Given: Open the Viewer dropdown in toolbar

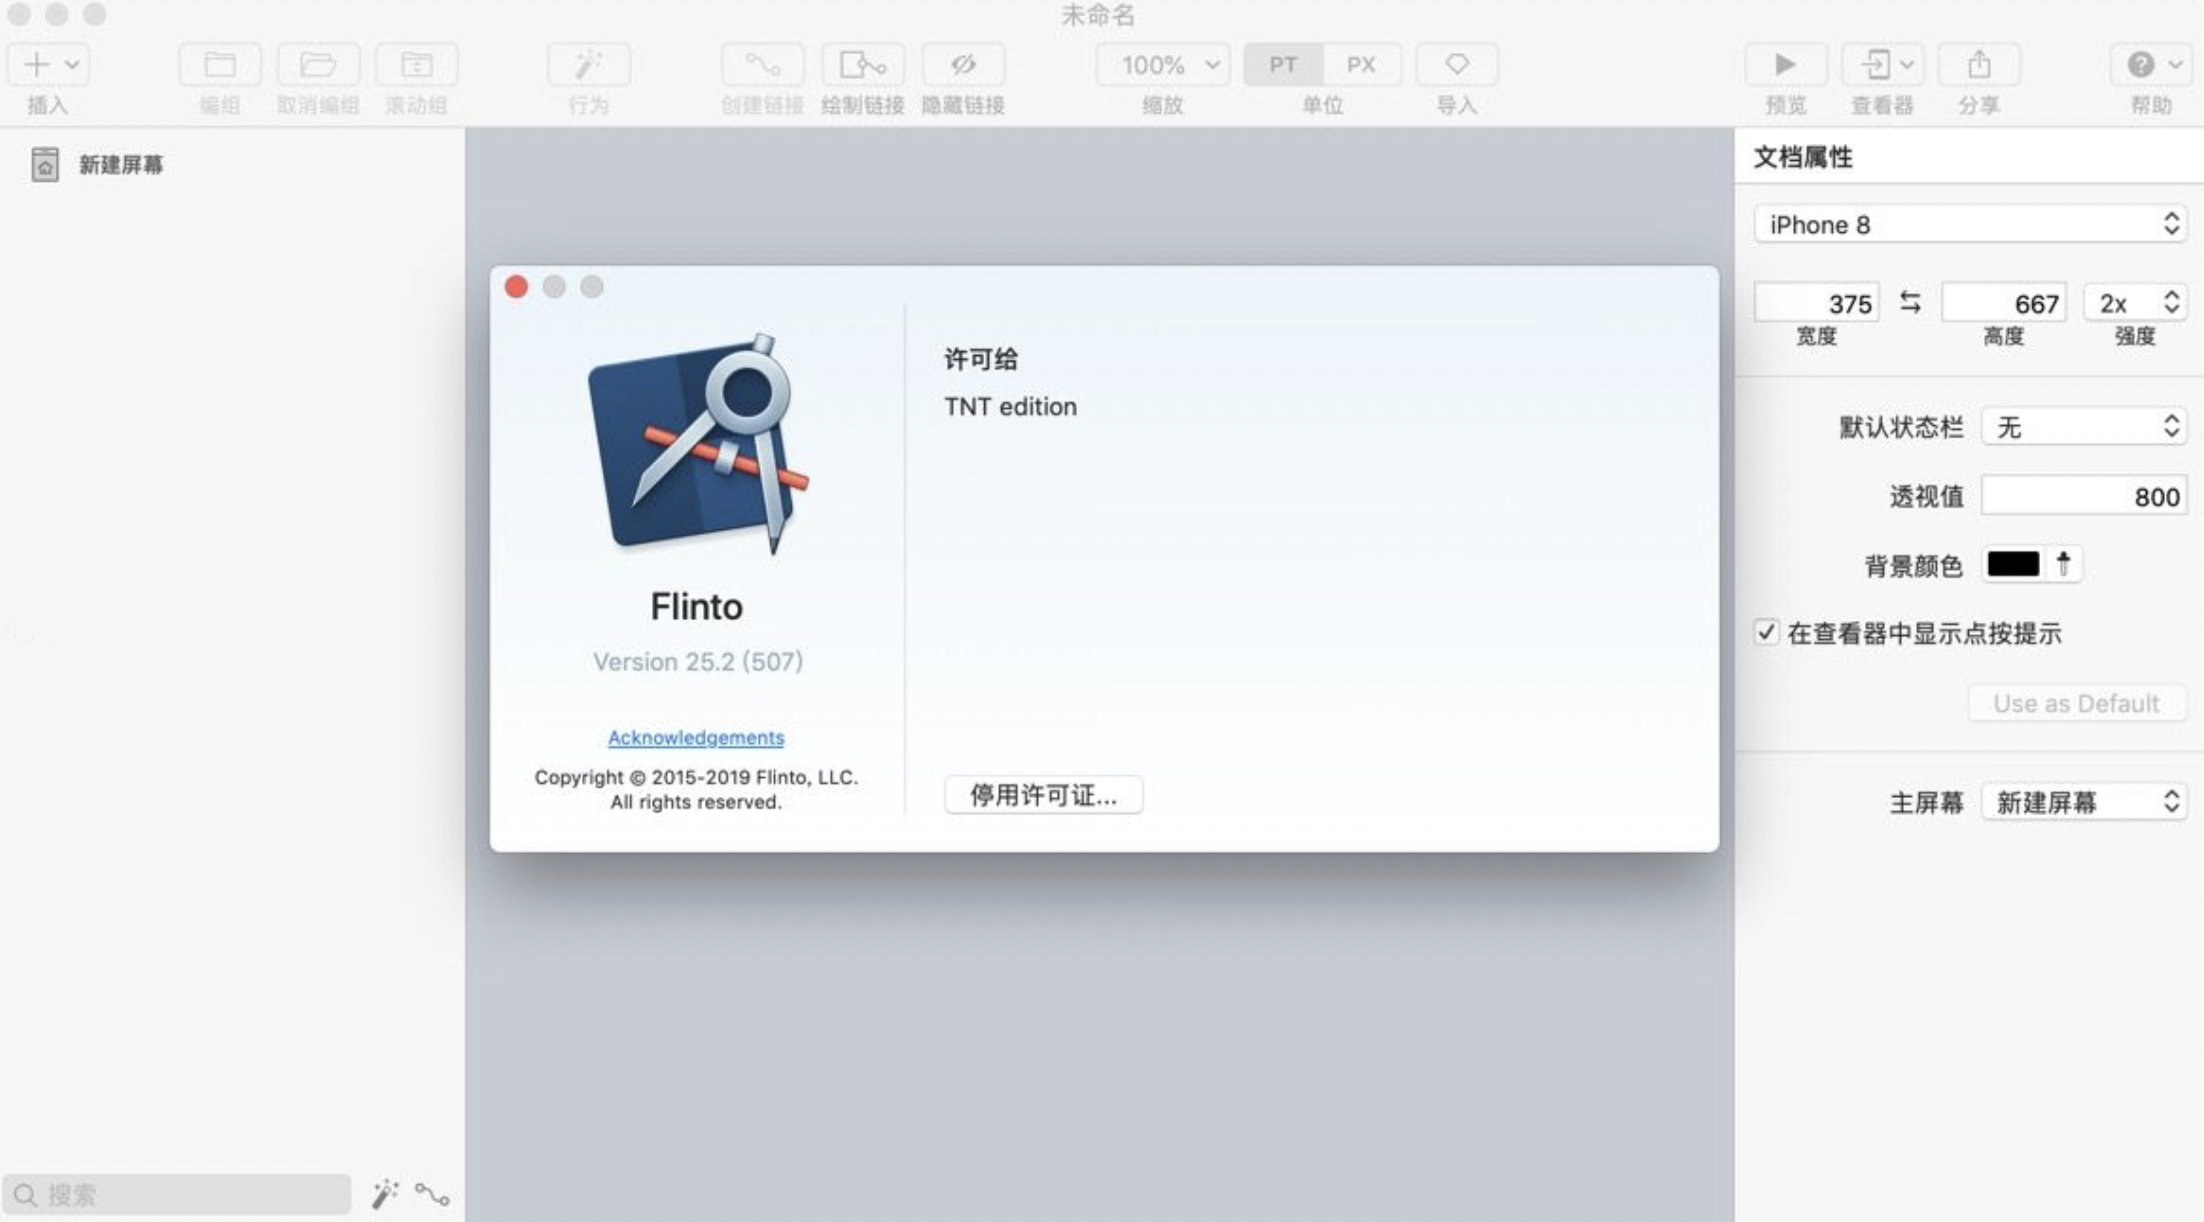Looking at the screenshot, I should tap(1883, 65).
